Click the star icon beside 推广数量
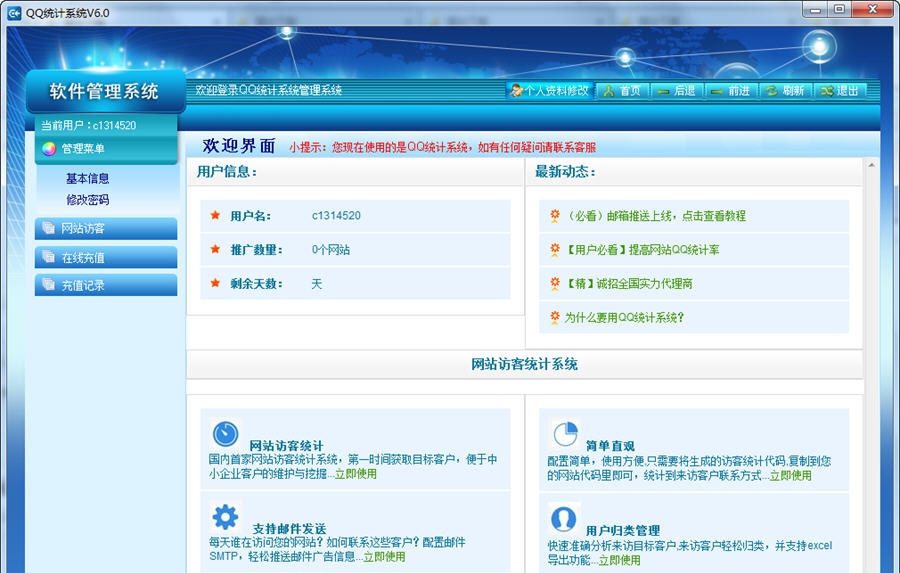This screenshot has height=573, width=900. pyautogui.click(x=215, y=249)
